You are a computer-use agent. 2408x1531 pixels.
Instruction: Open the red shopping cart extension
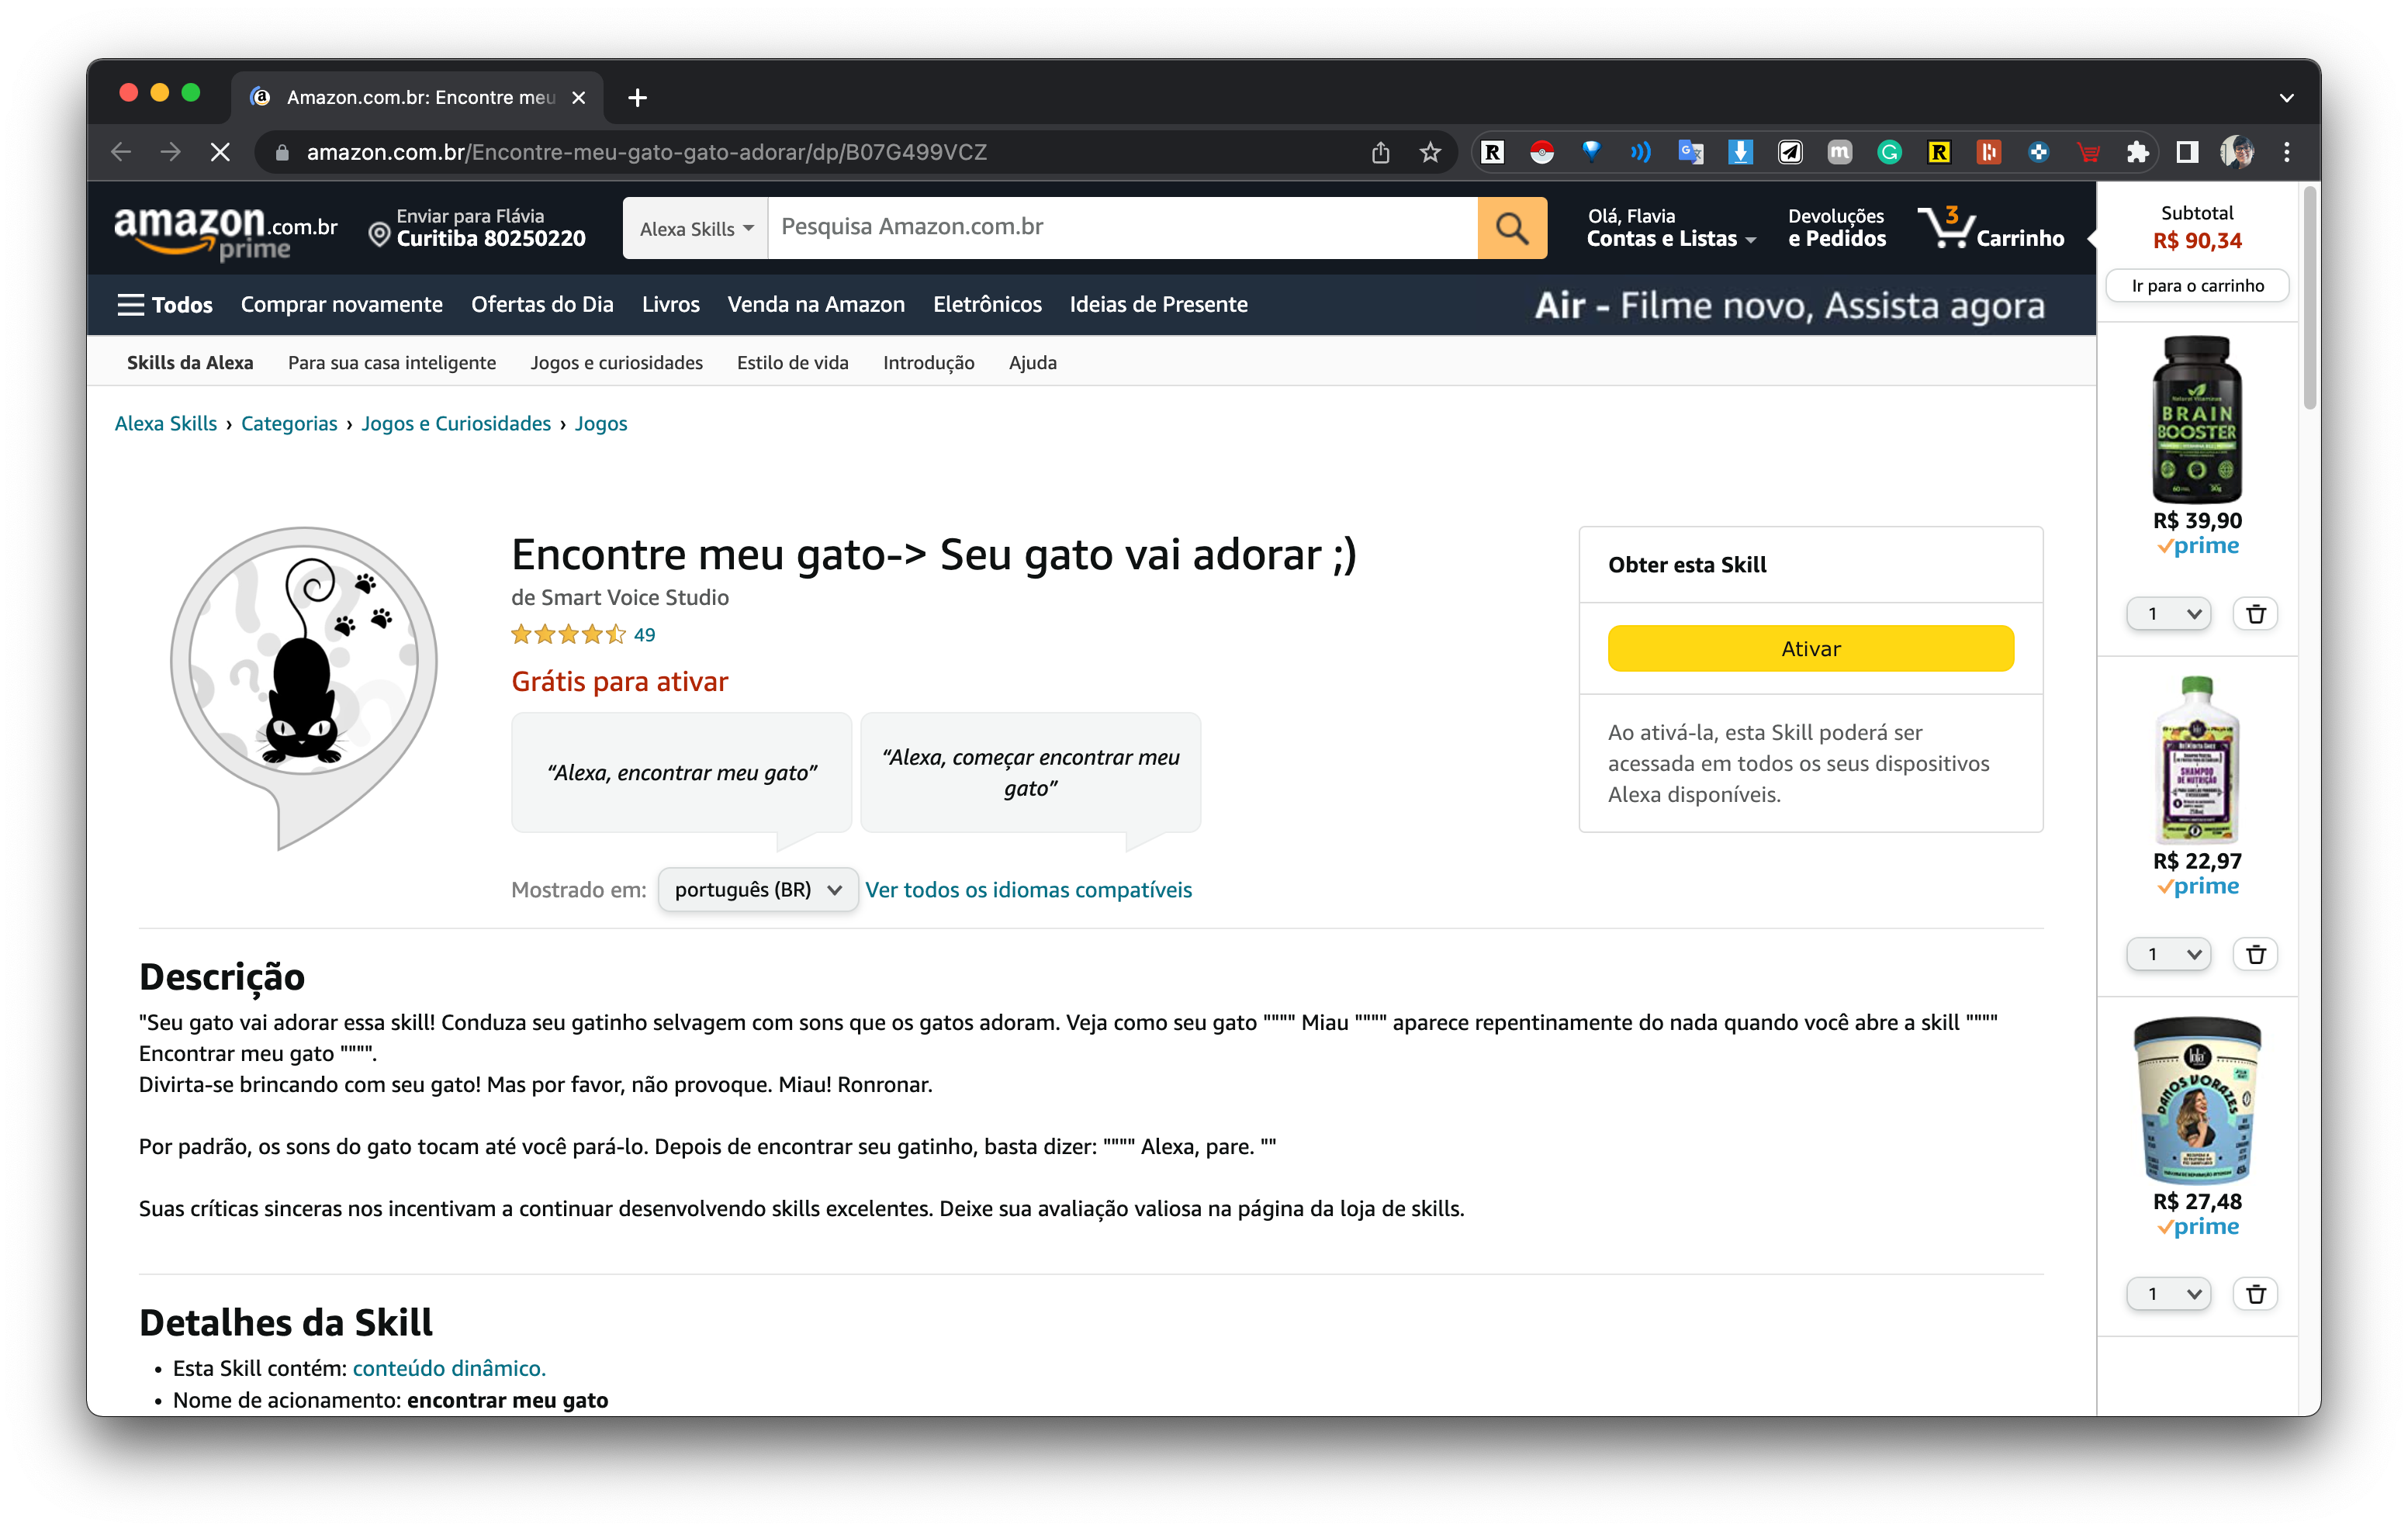coord(2088,152)
